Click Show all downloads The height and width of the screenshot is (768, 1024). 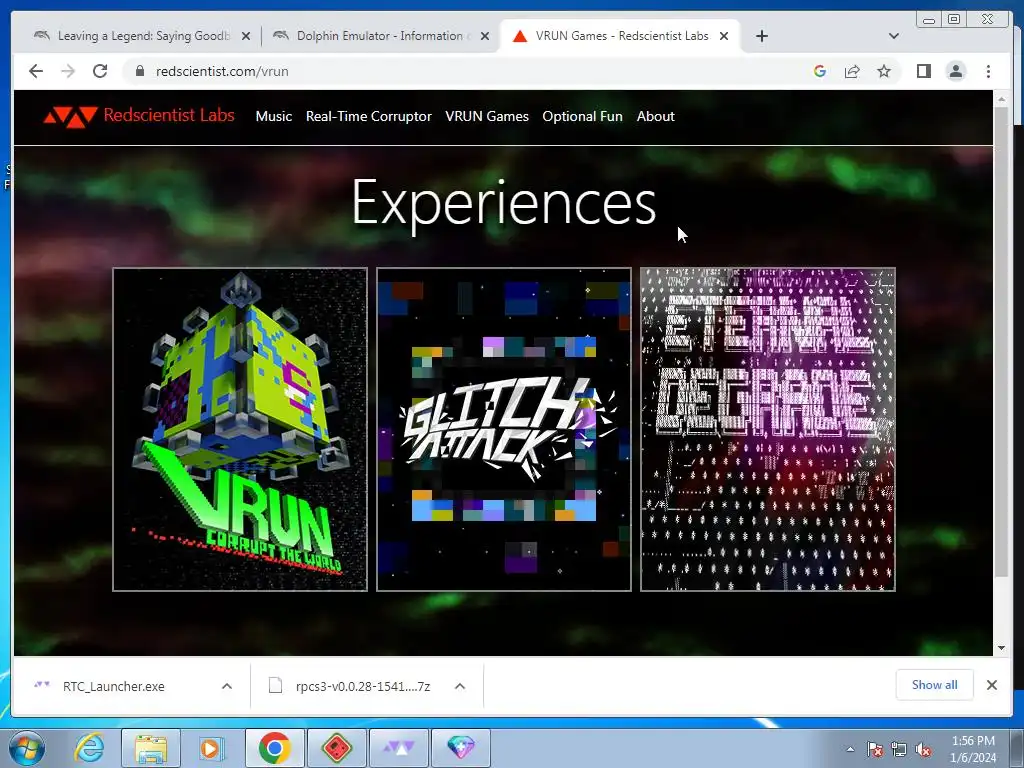pyautogui.click(x=935, y=685)
